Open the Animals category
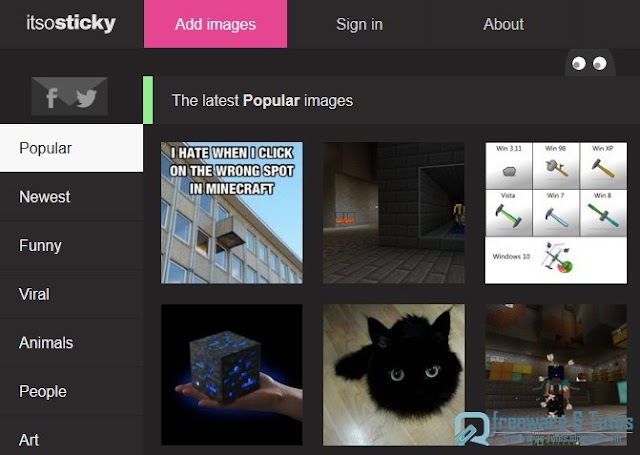 click(x=71, y=343)
